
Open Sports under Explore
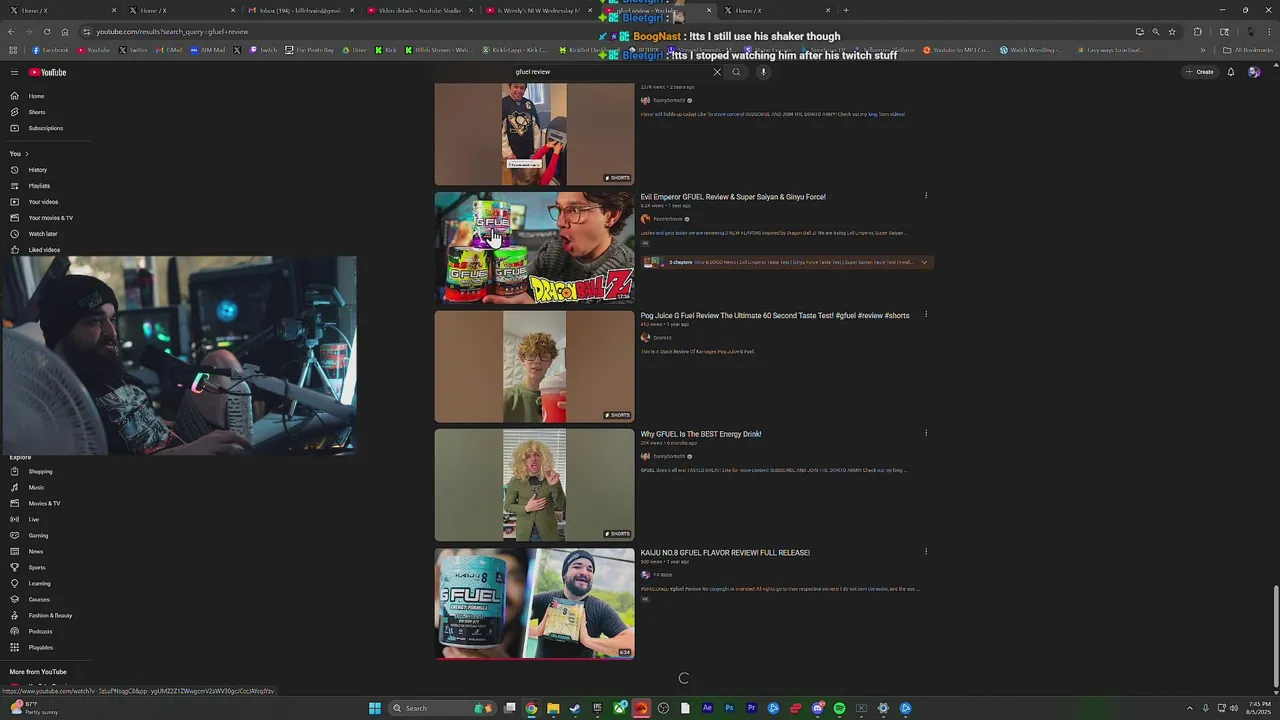37,567
